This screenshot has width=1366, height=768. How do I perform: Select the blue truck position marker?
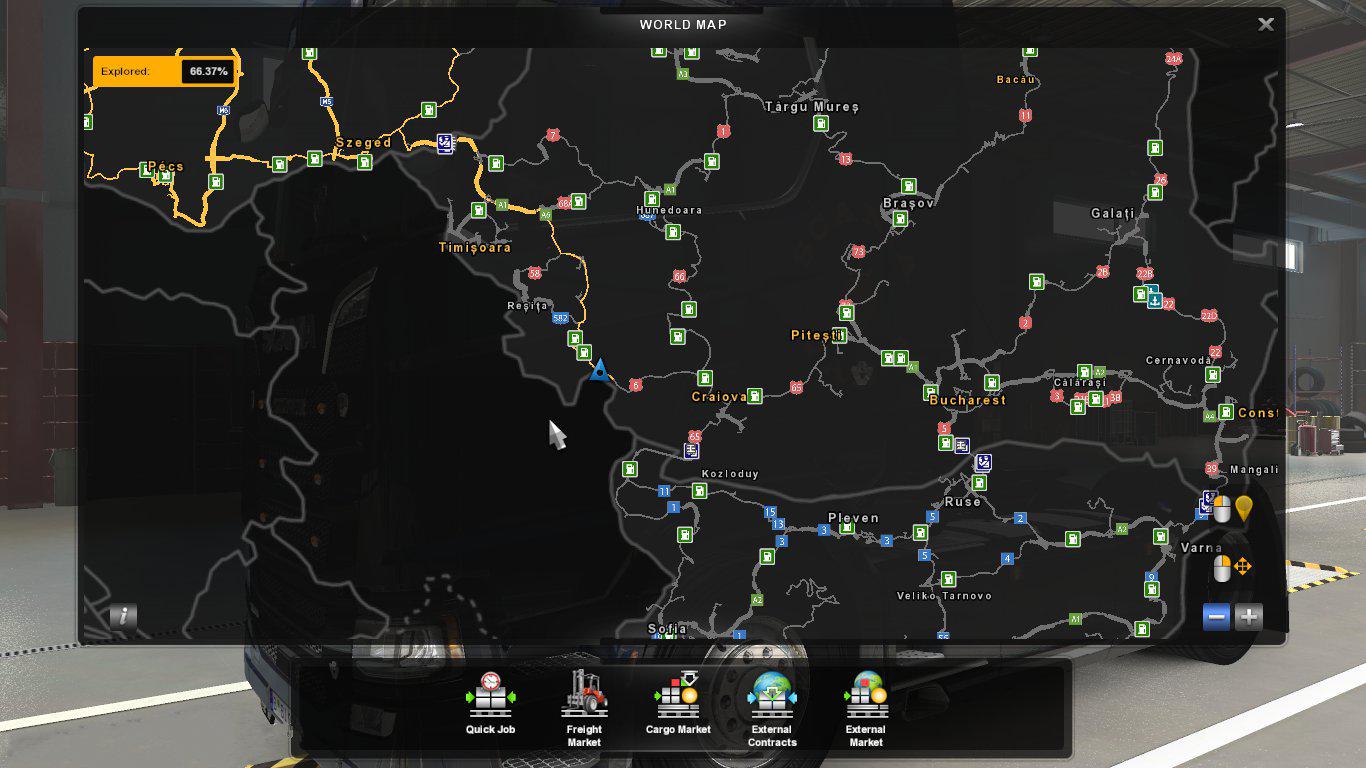[x=599, y=372]
